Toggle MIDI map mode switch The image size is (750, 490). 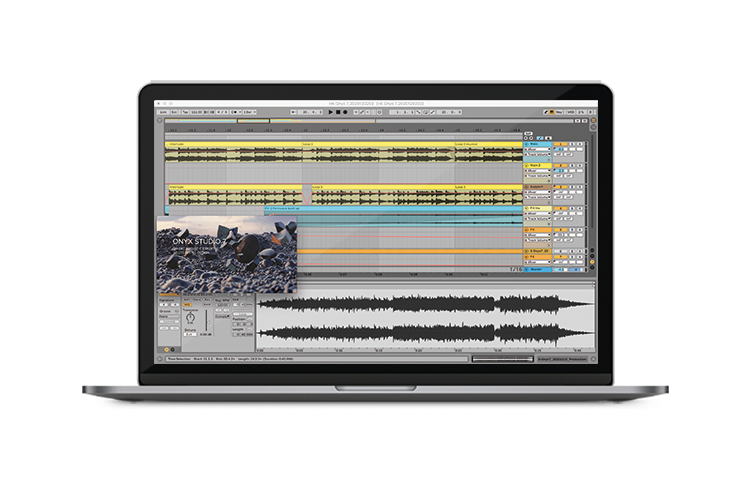click(x=571, y=112)
